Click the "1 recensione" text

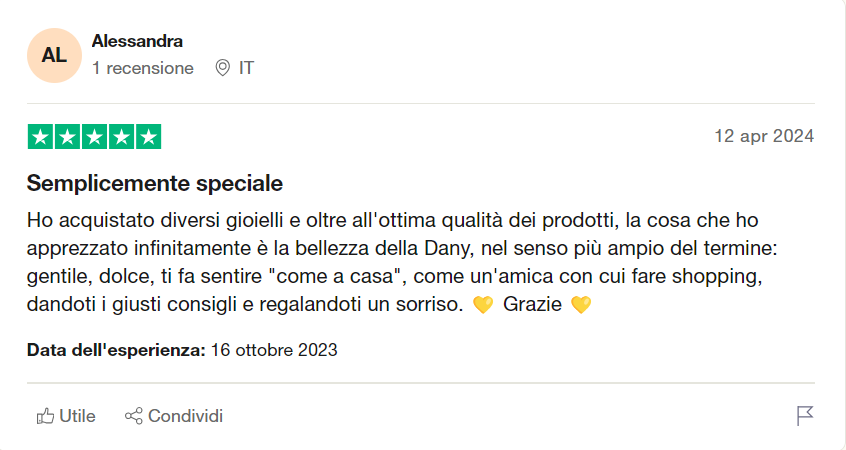coord(143,68)
